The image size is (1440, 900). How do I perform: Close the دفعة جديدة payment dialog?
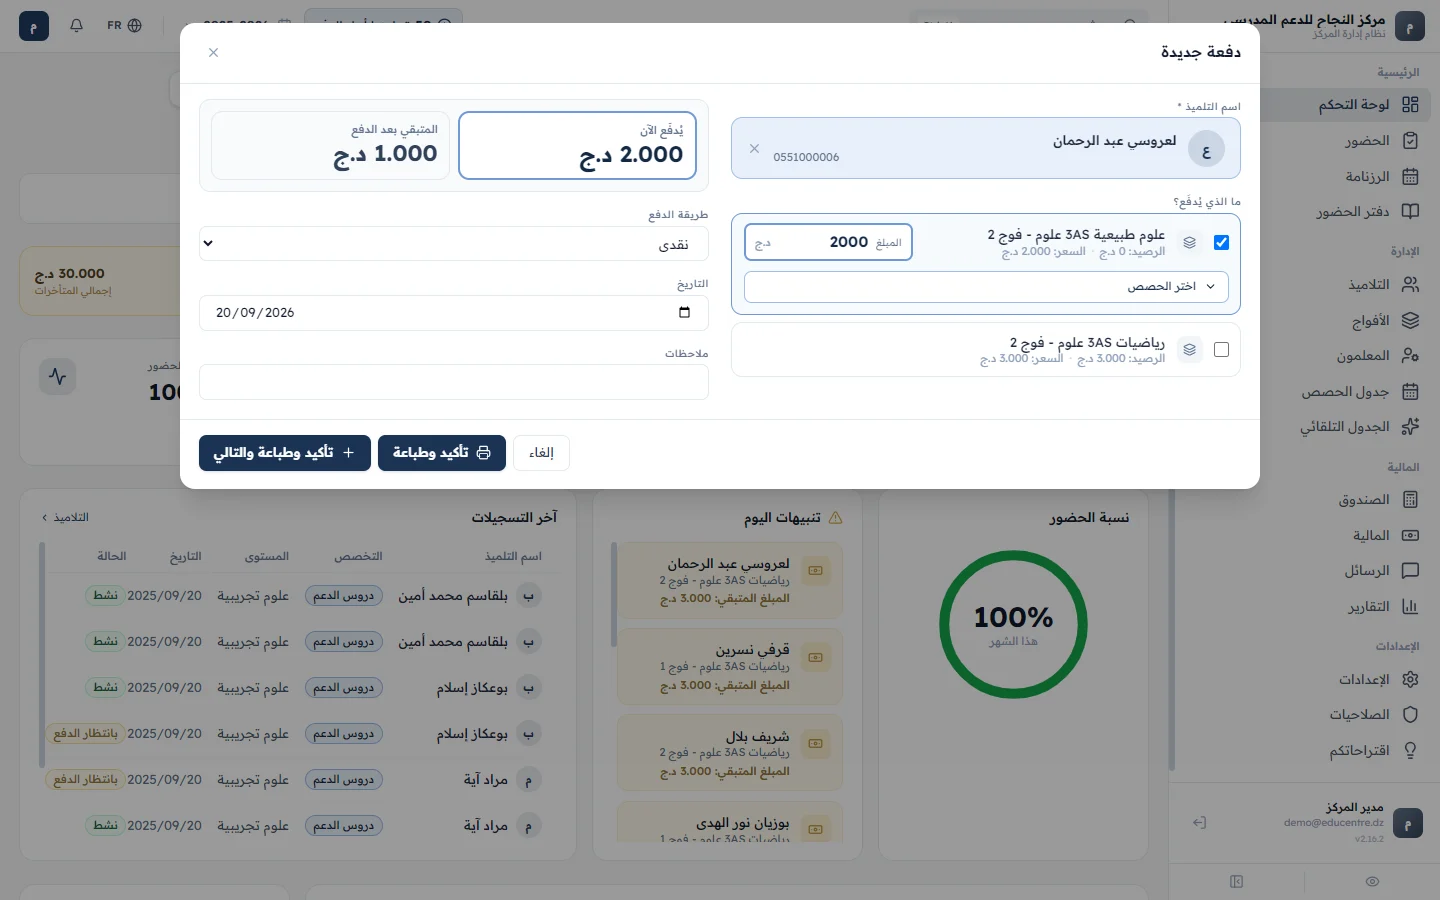[213, 52]
